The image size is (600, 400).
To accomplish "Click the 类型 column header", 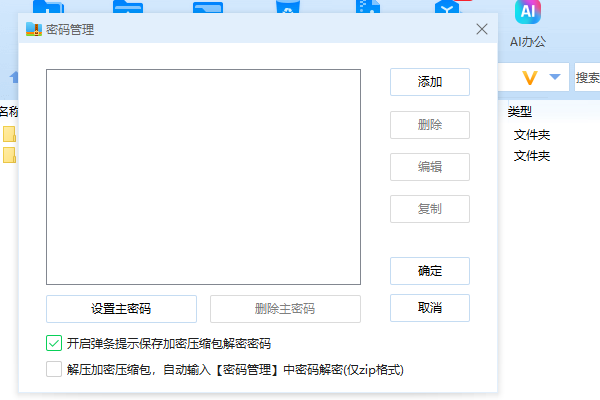I will (x=520, y=112).
